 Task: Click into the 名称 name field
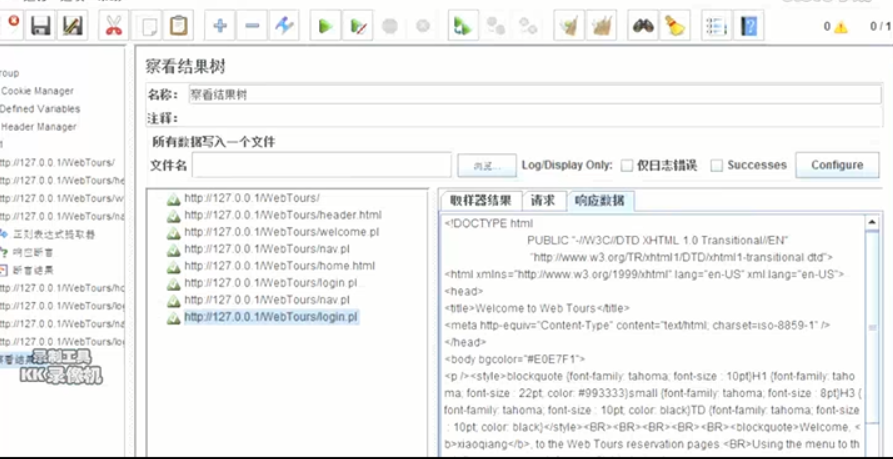(x=535, y=95)
